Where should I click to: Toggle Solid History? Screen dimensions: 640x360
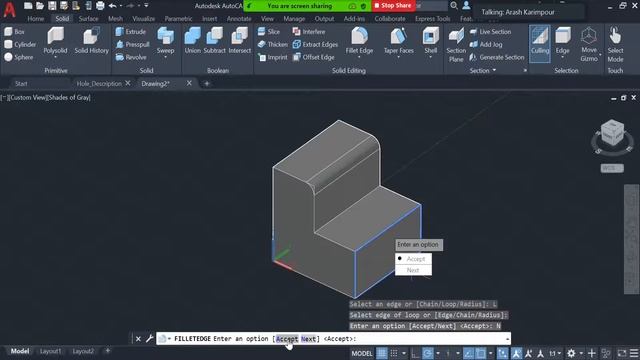point(91,40)
